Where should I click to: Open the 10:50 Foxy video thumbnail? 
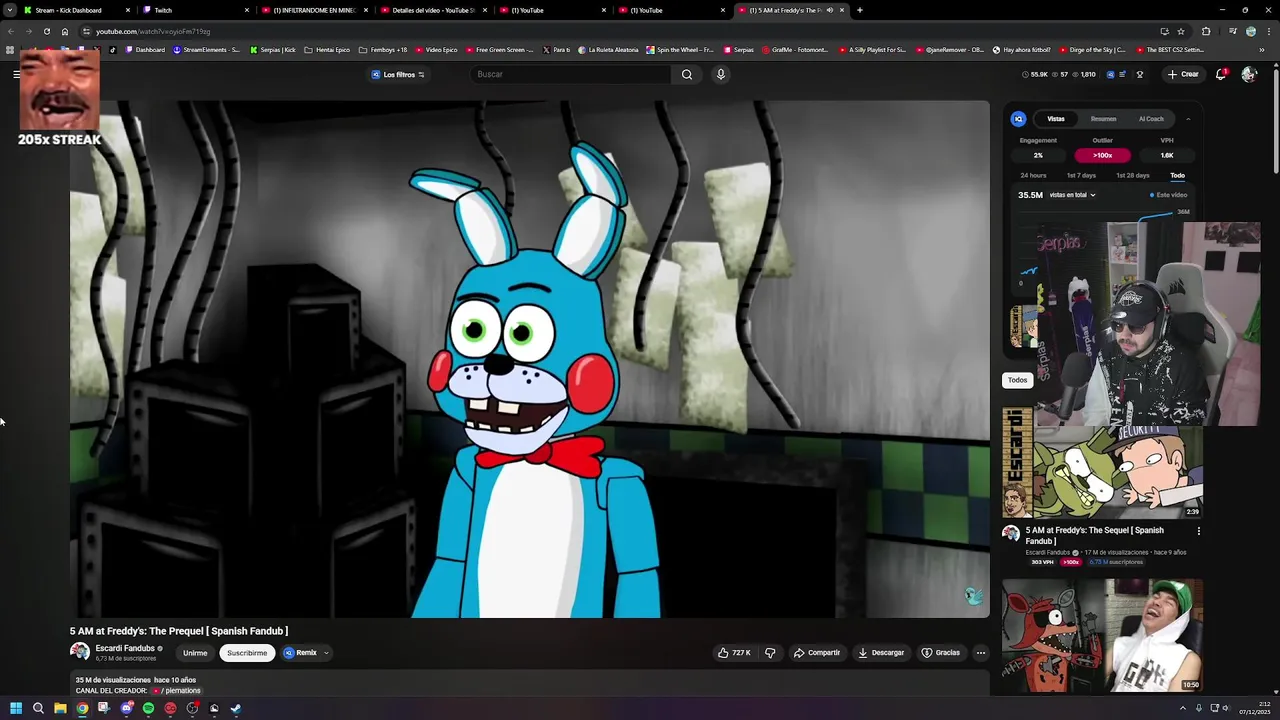click(x=1102, y=635)
